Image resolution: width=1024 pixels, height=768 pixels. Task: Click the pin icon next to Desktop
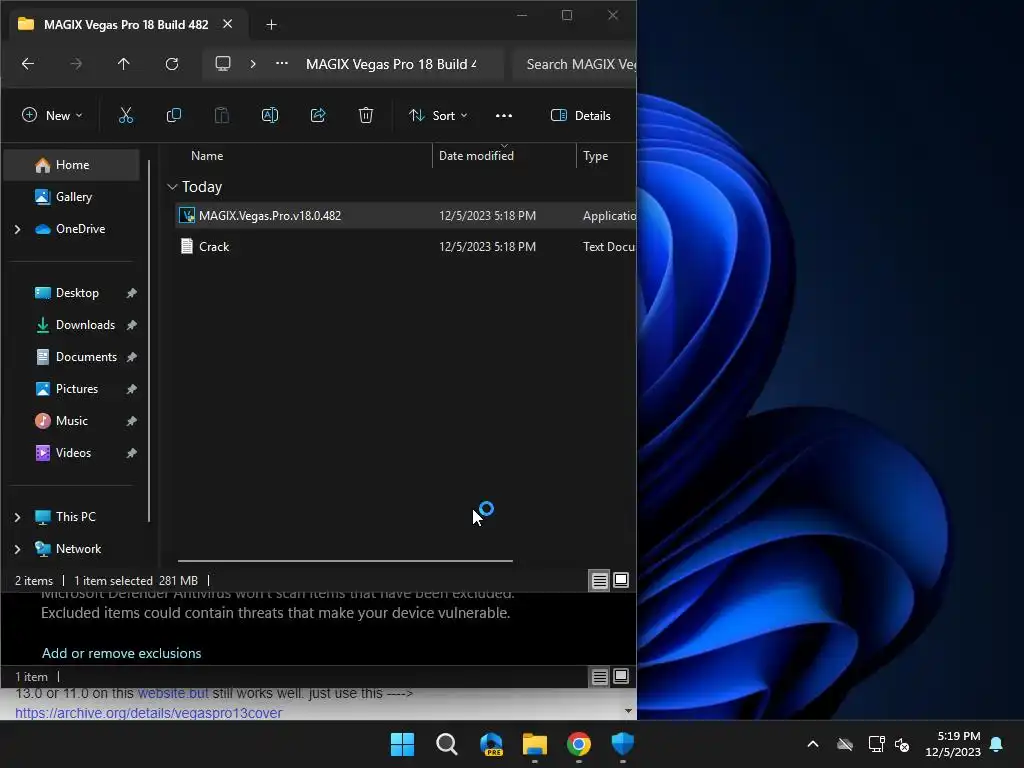pos(131,293)
